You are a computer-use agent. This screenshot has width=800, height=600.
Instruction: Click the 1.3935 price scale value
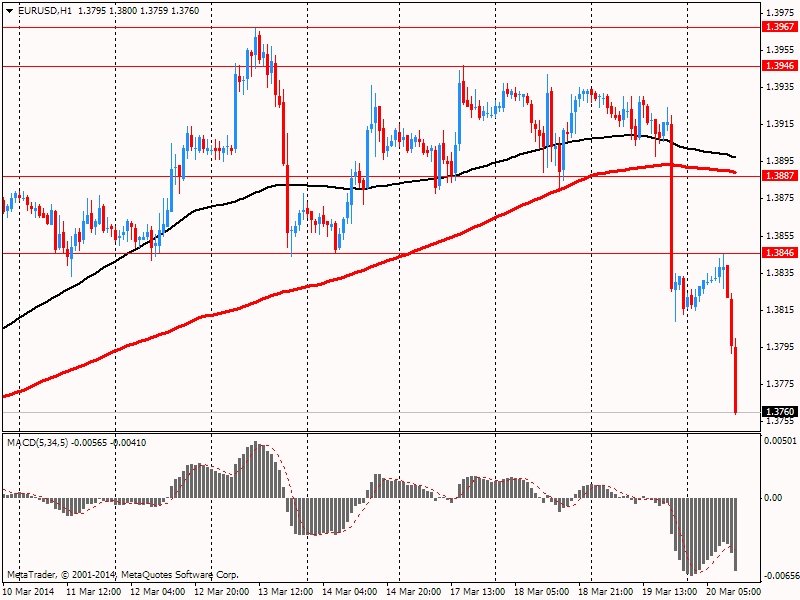click(780, 87)
